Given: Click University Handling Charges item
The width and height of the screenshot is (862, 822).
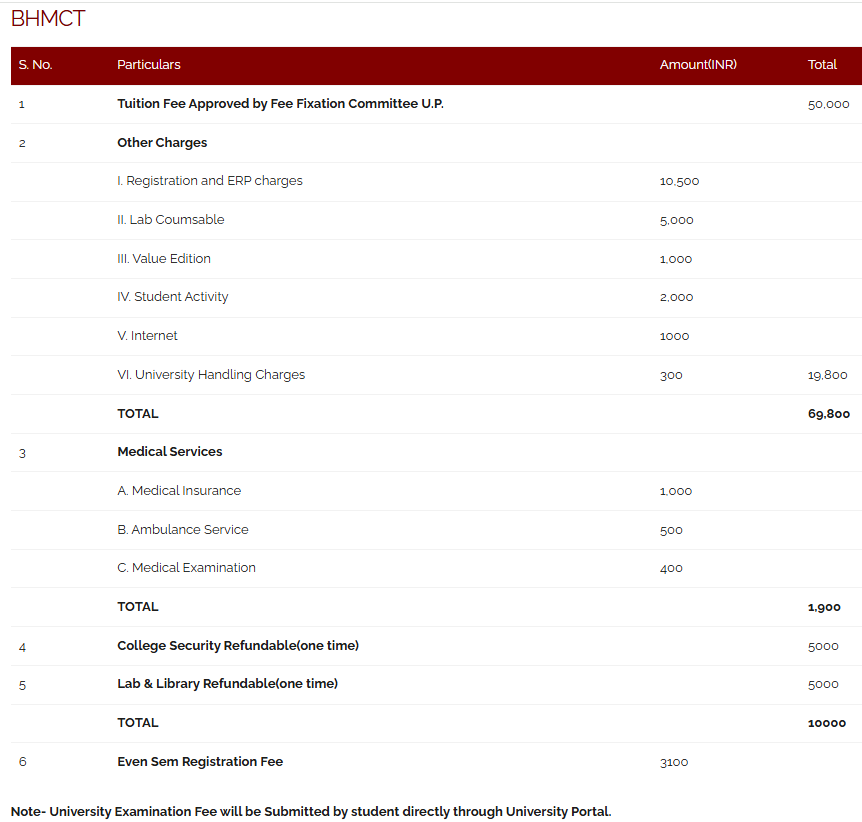Looking at the screenshot, I should [211, 375].
